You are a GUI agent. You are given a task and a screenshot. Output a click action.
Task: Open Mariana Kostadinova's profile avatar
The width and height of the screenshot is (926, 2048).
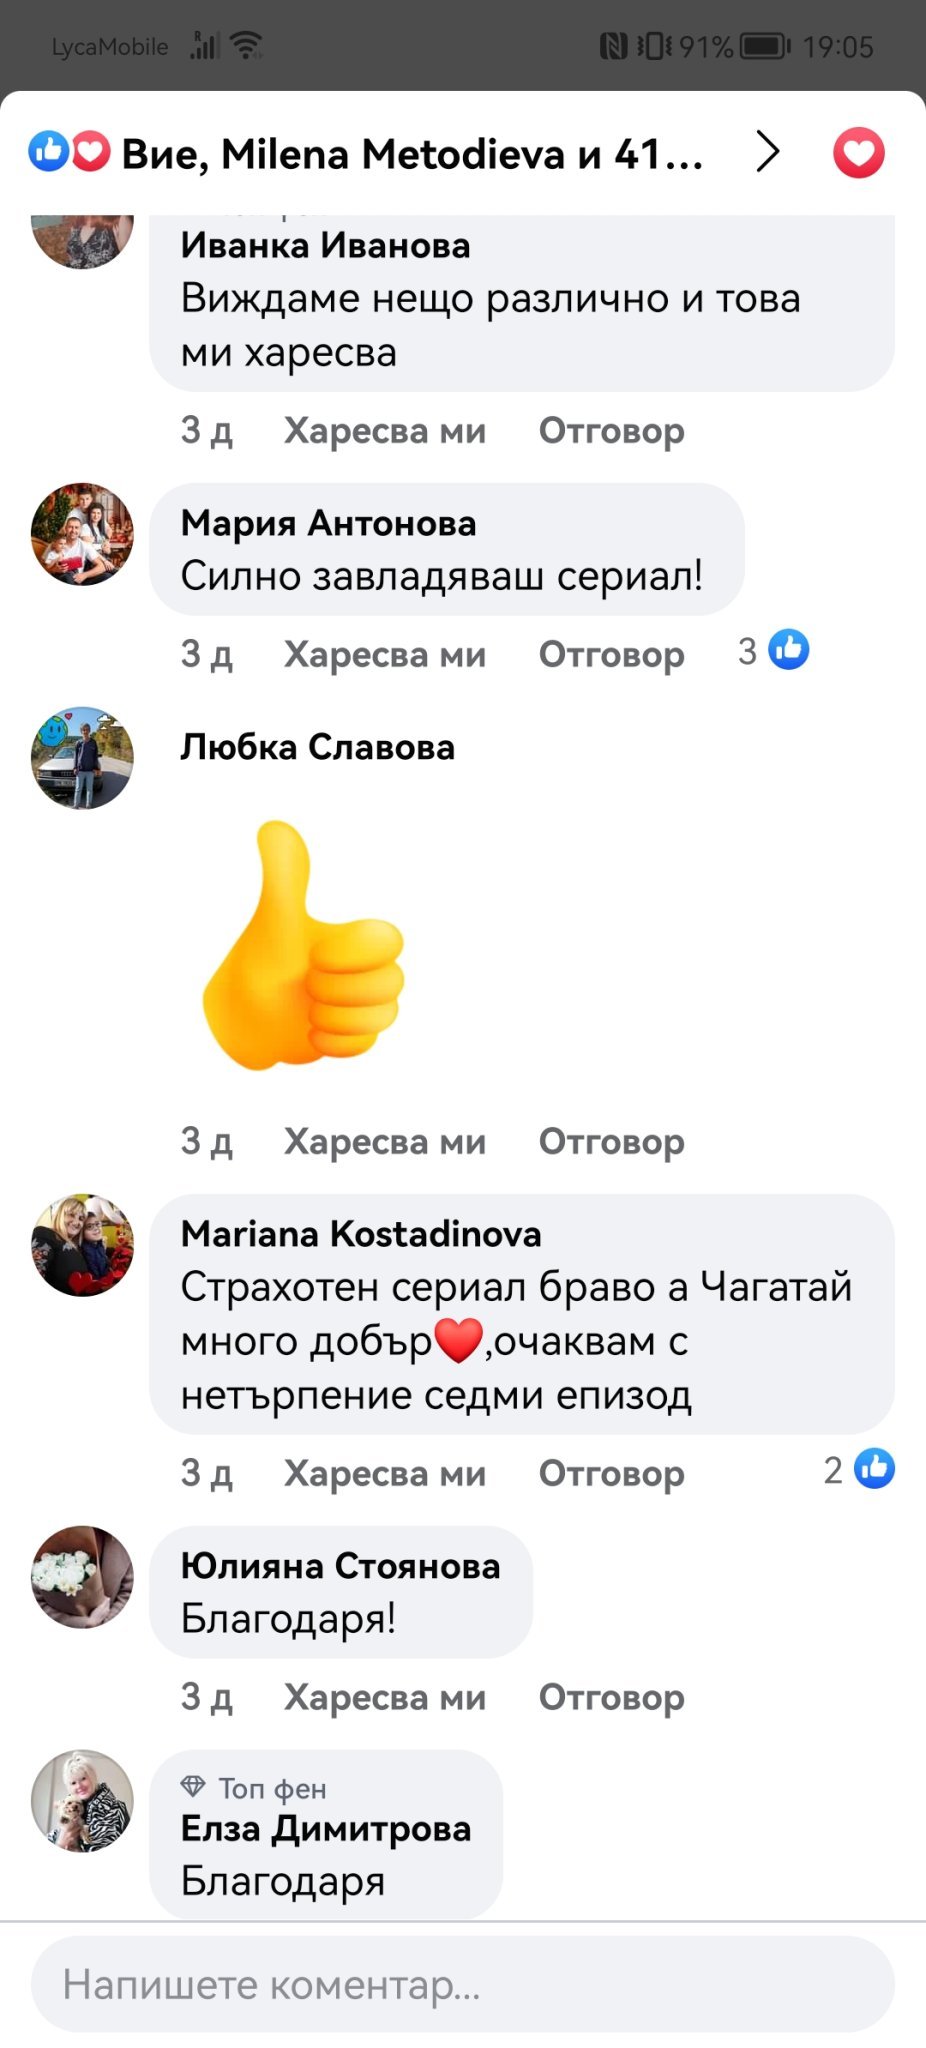(x=82, y=1245)
